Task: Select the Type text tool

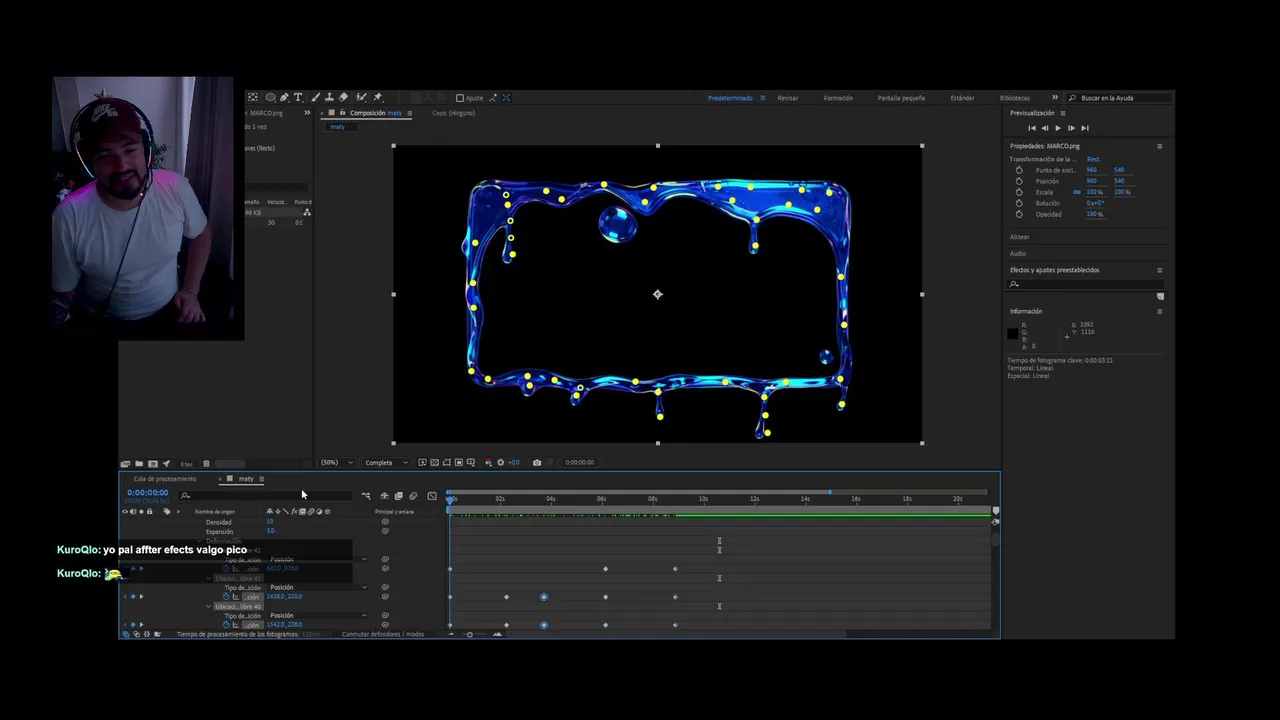Action: tap(298, 97)
